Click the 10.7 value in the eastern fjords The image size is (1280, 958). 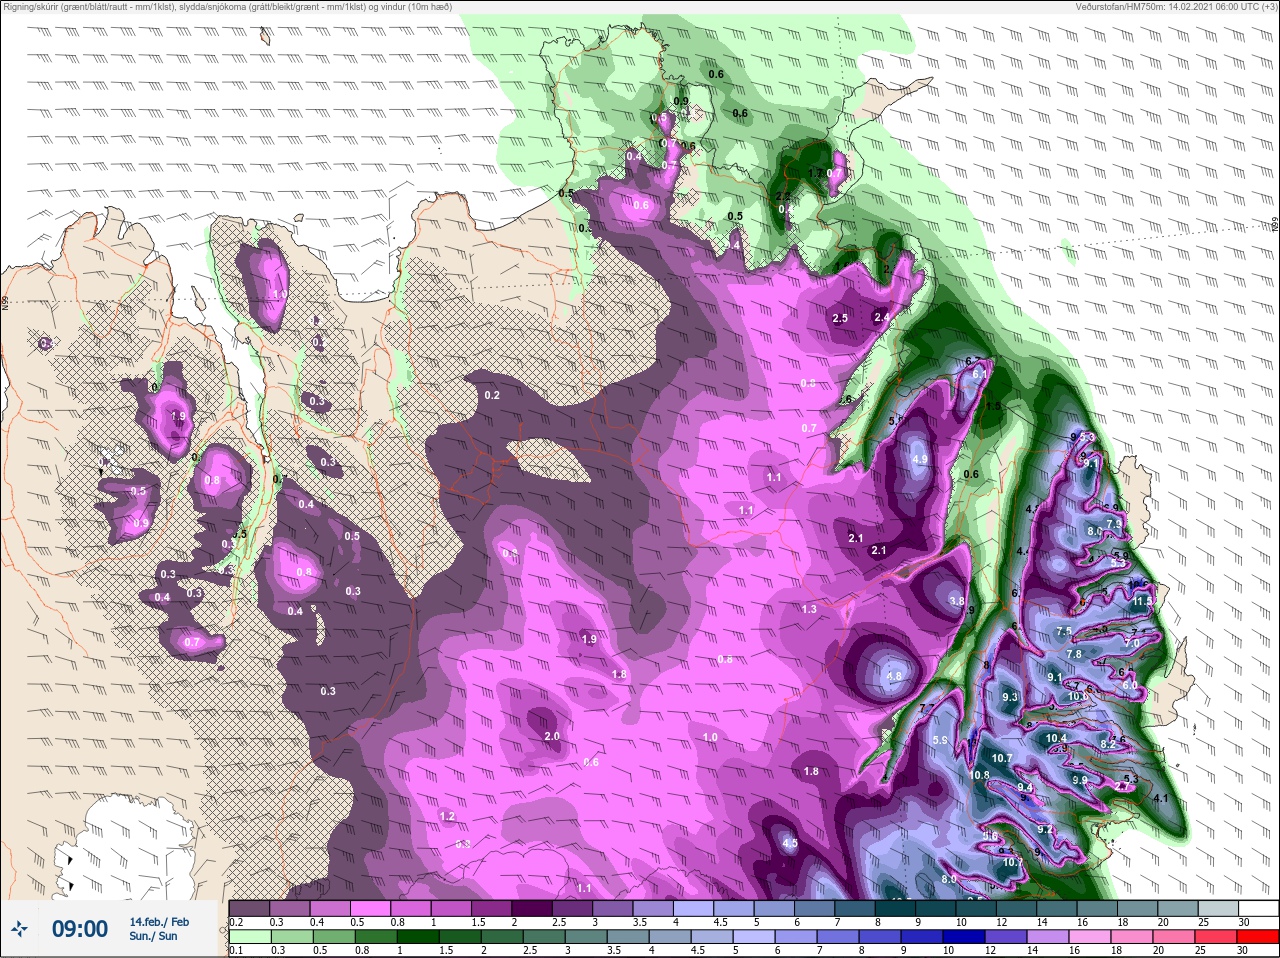tap(1002, 758)
